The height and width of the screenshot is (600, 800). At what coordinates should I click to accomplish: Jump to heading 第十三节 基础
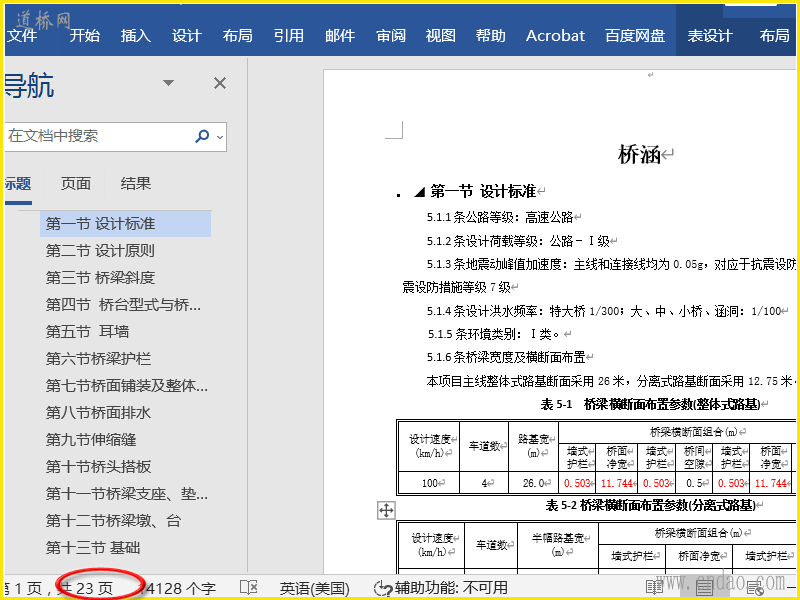pos(93,548)
